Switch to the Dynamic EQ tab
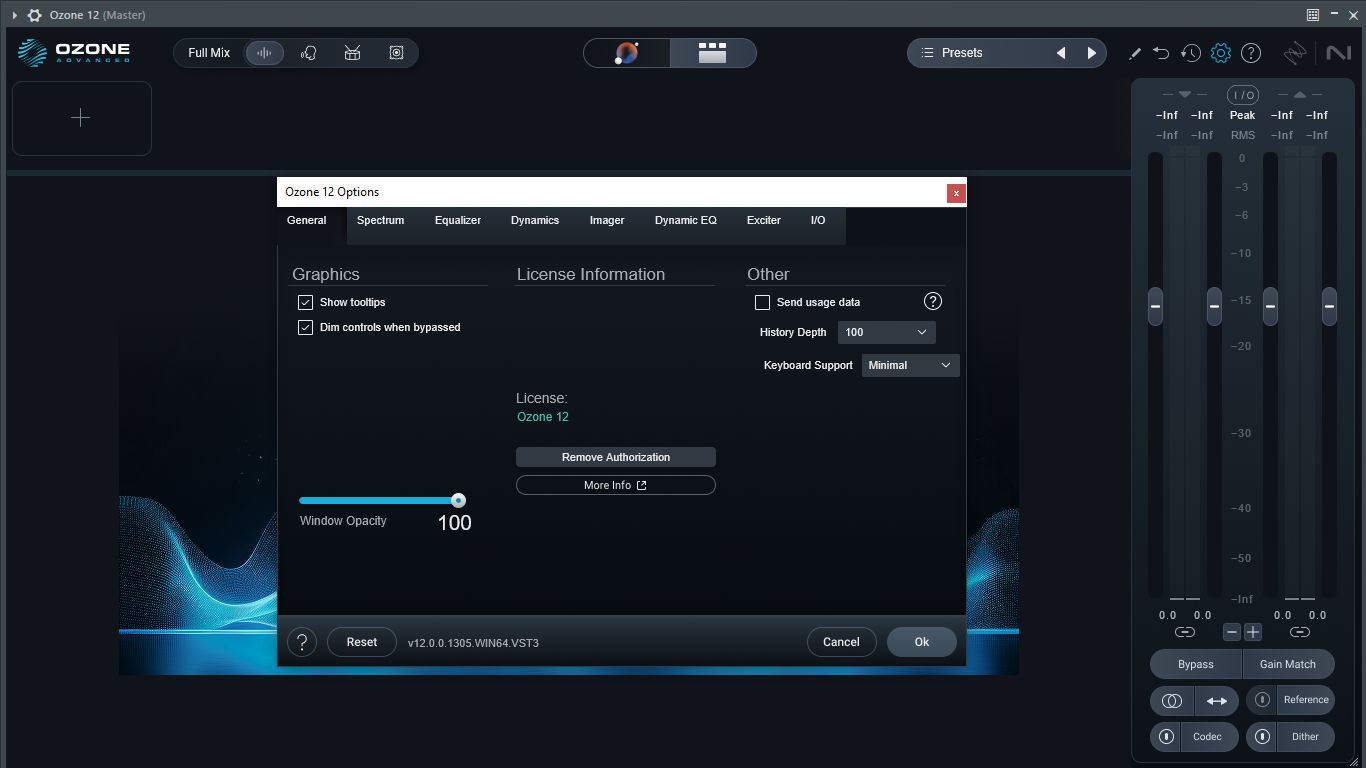Image resolution: width=1366 pixels, height=768 pixels. [x=686, y=220]
